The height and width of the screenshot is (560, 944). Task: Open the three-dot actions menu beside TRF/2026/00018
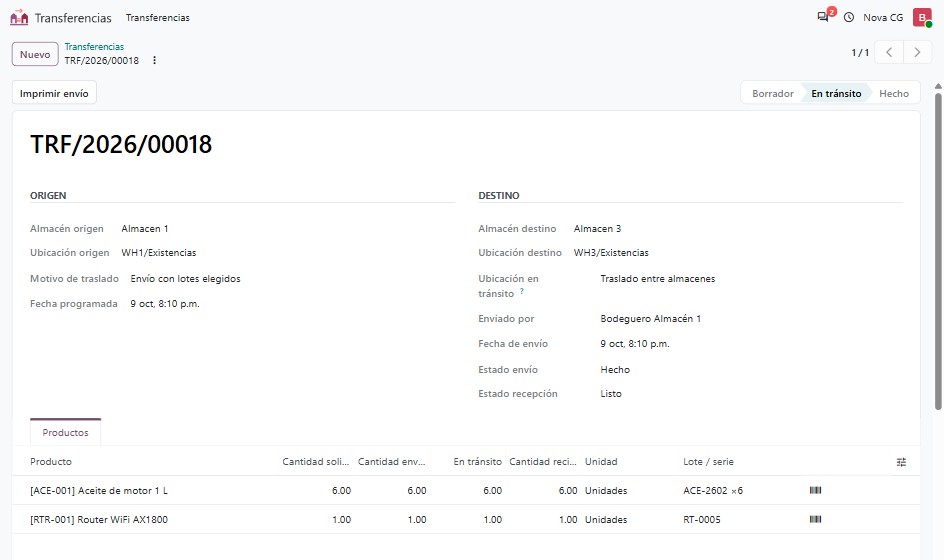pyautogui.click(x=155, y=60)
